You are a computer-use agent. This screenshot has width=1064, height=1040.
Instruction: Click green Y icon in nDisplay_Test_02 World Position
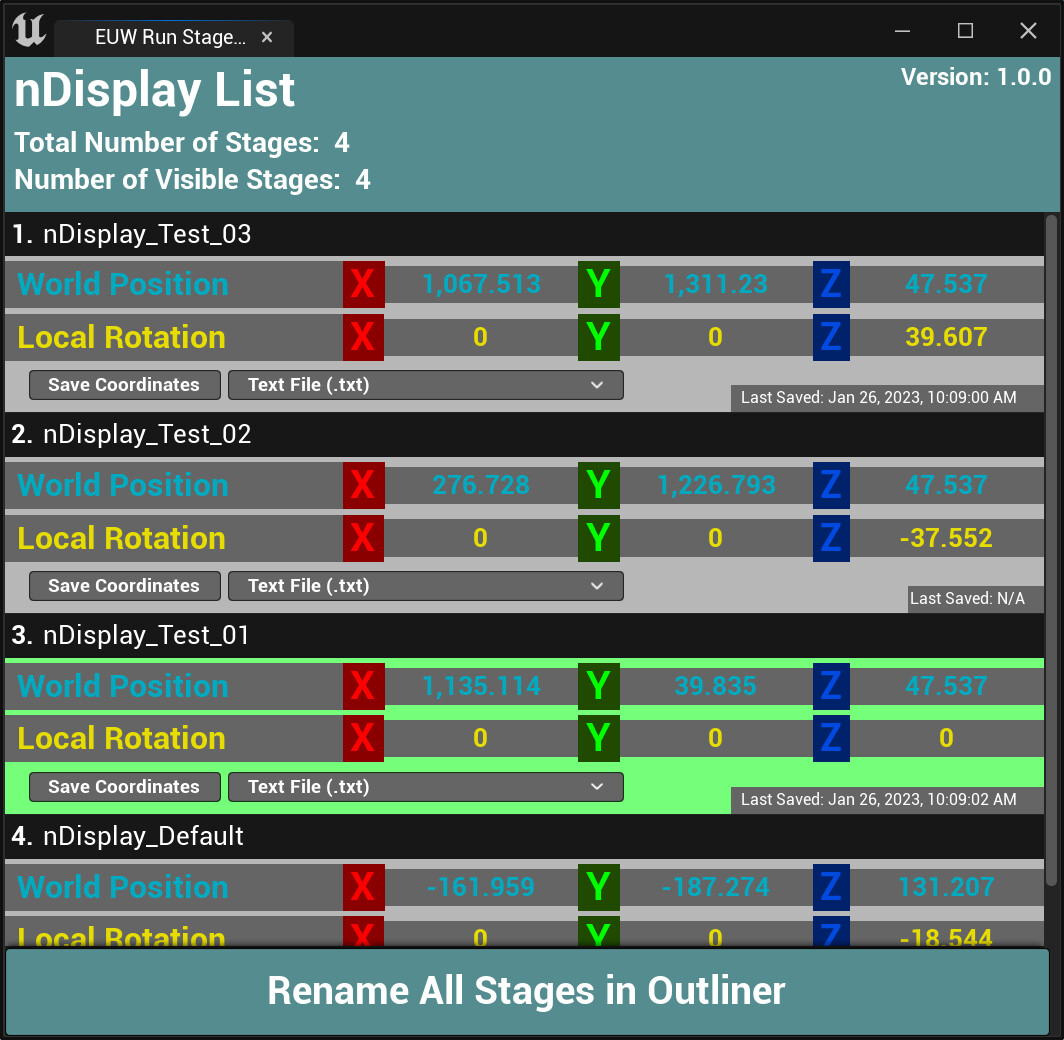coord(598,485)
